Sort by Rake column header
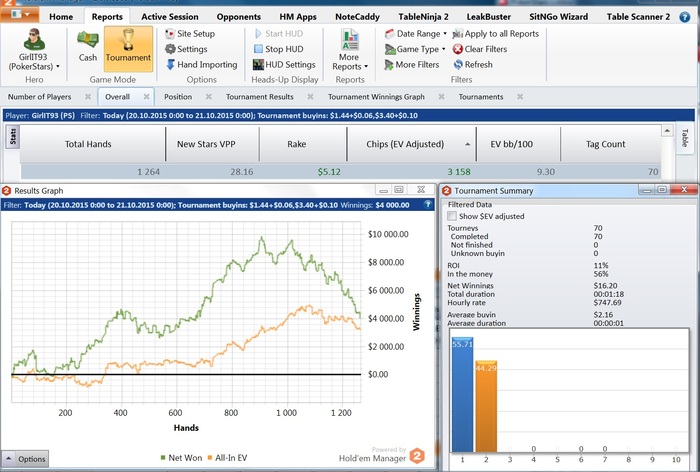This screenshot has height=472, width=700. coord(303,144)
